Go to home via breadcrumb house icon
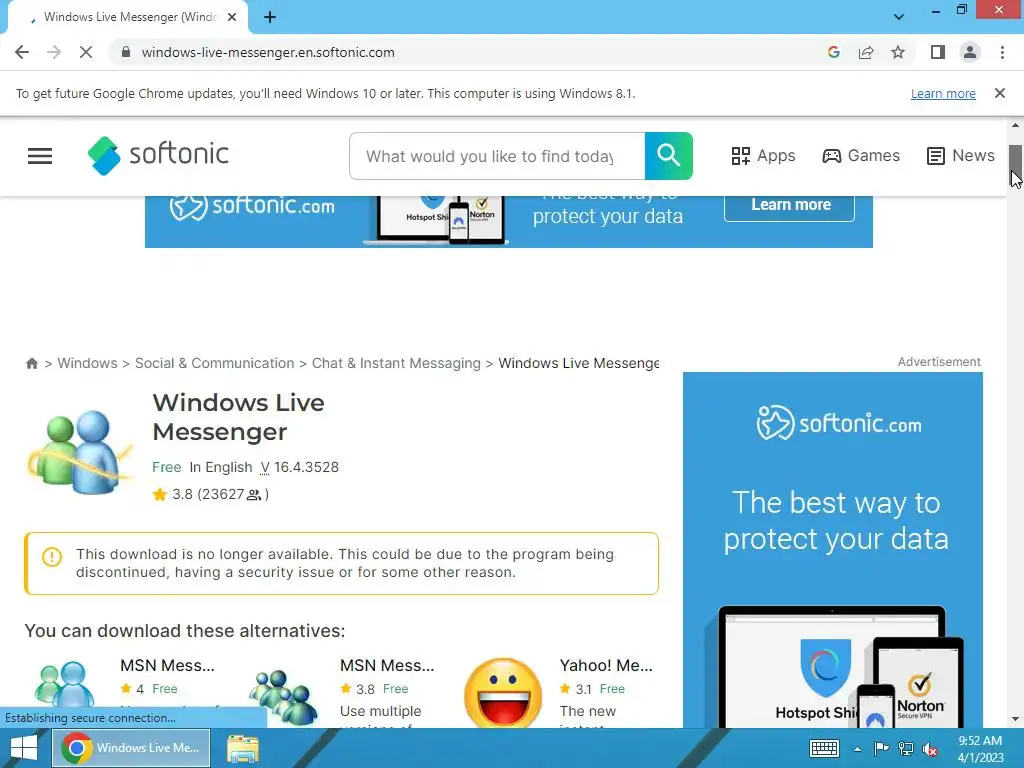 click(x=31, y=363)
